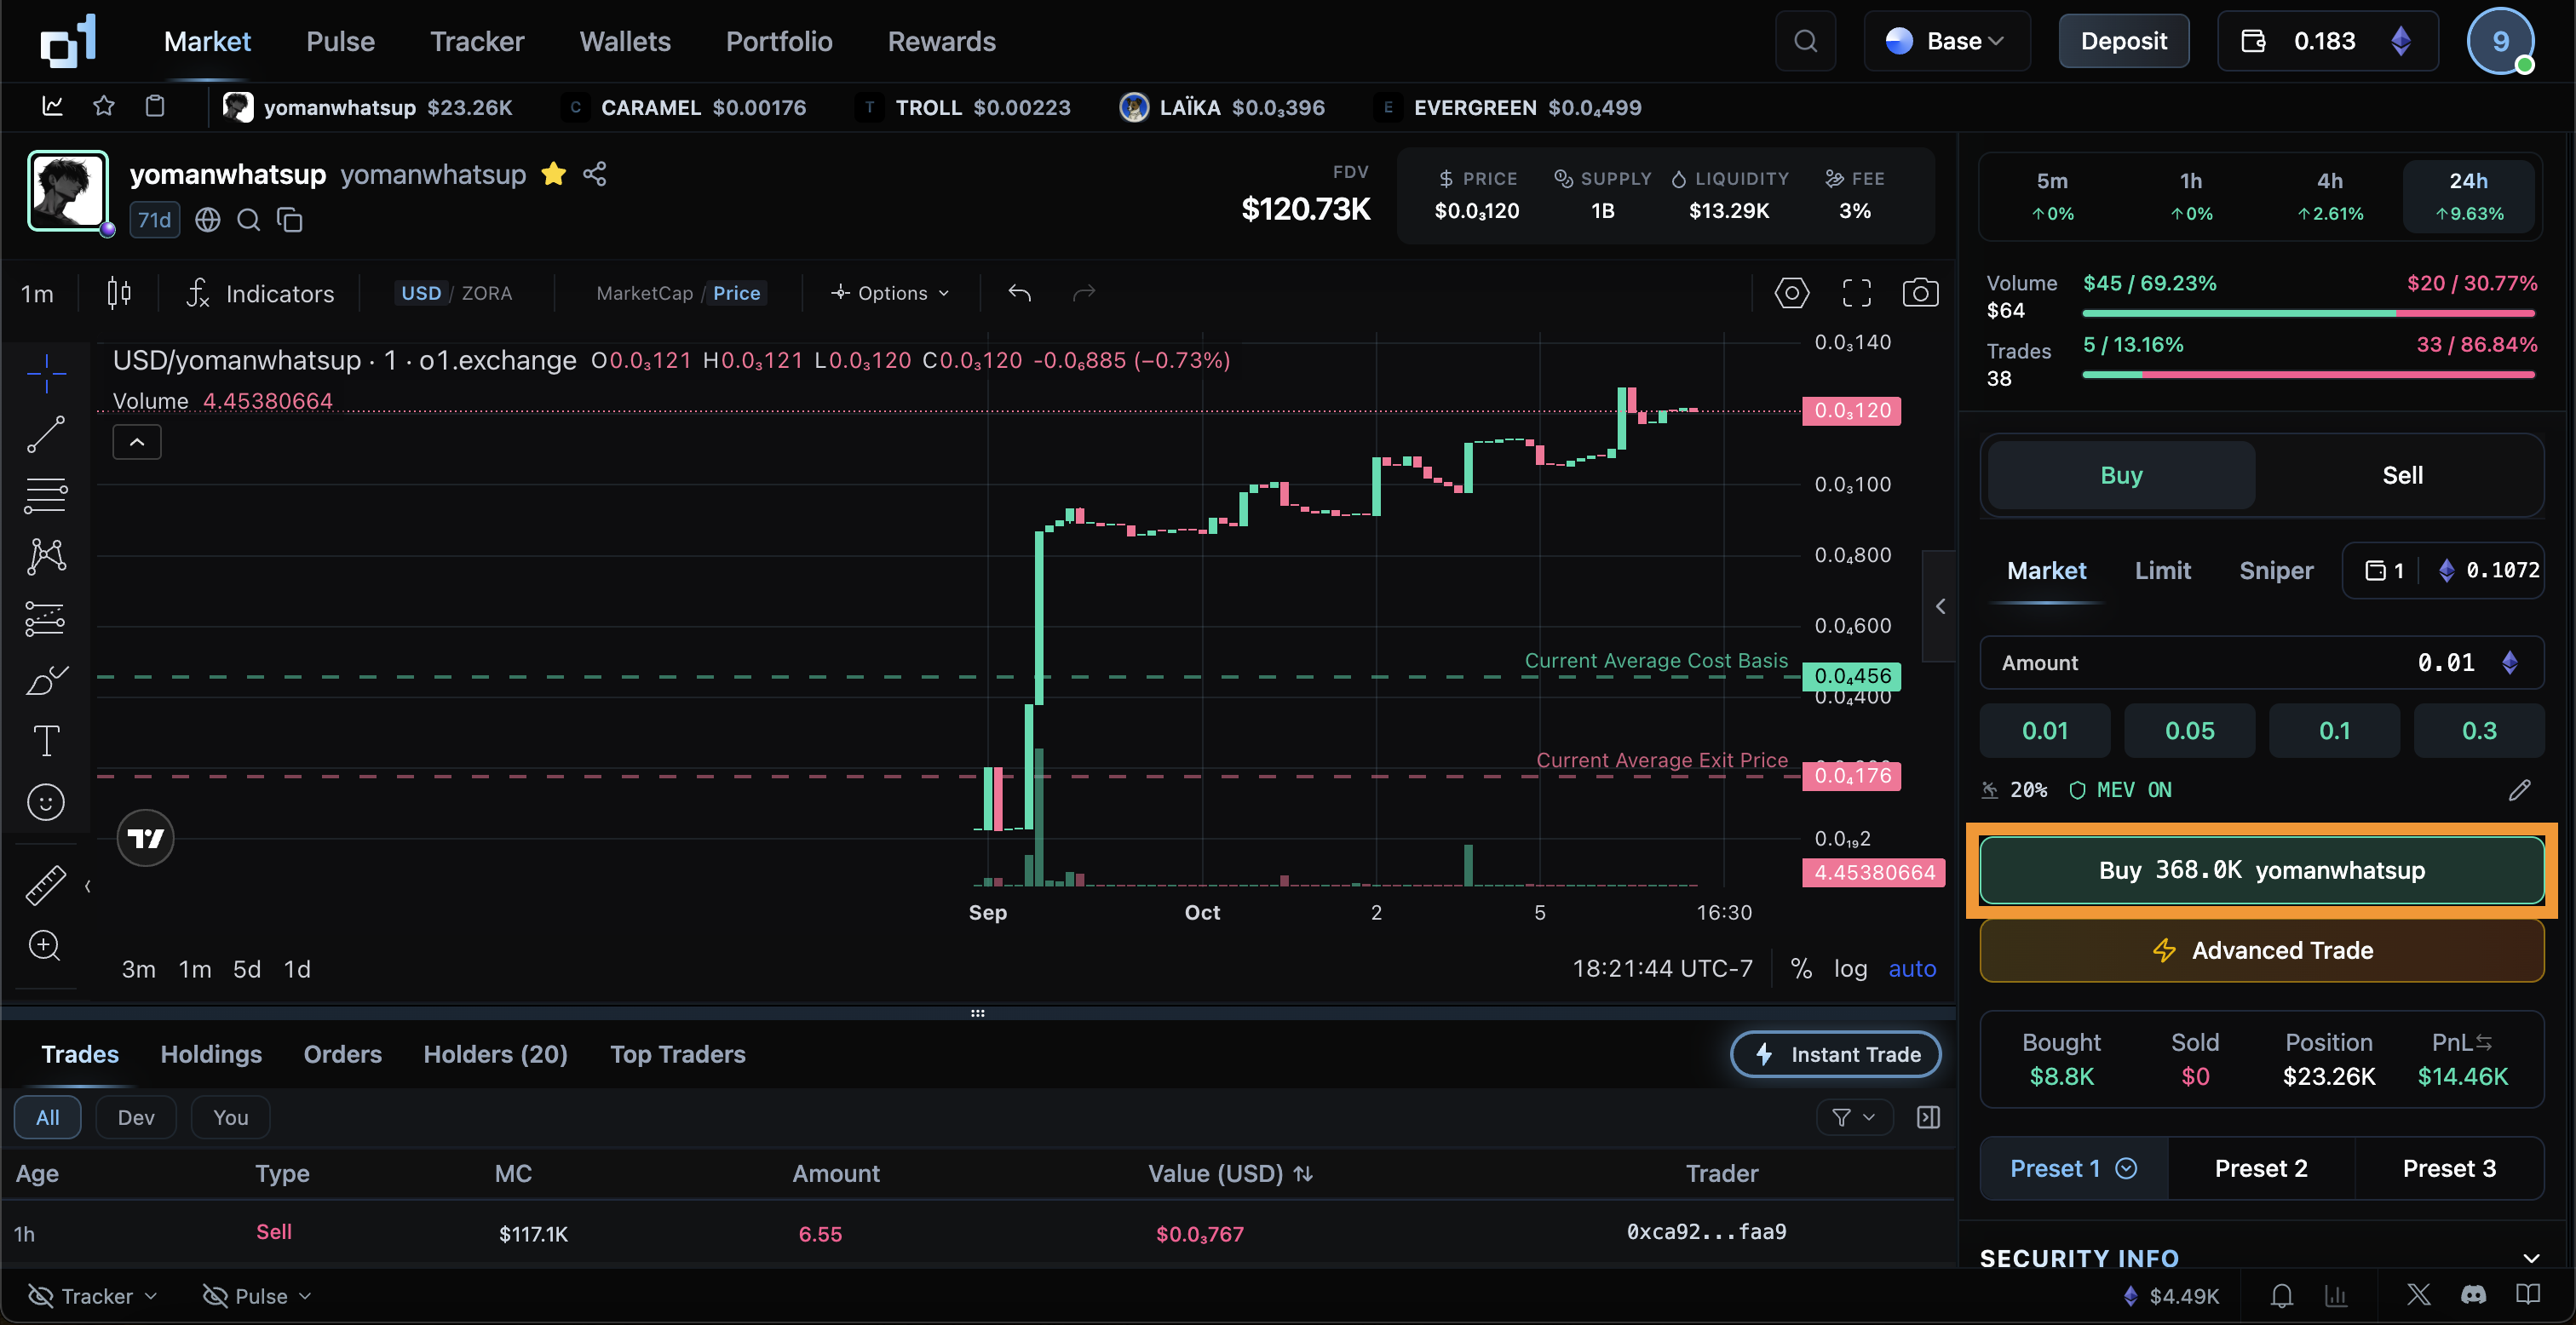Click the chart screenshot camera icon
The image size is (2576, 1325).
1919,293
